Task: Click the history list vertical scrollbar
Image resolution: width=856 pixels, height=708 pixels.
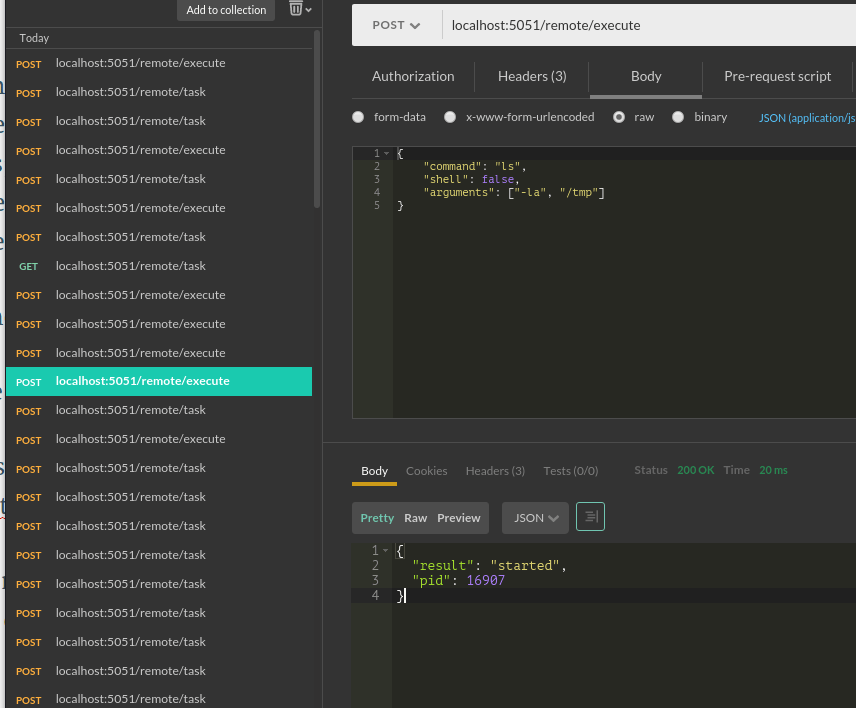Action: pos(317,120)
